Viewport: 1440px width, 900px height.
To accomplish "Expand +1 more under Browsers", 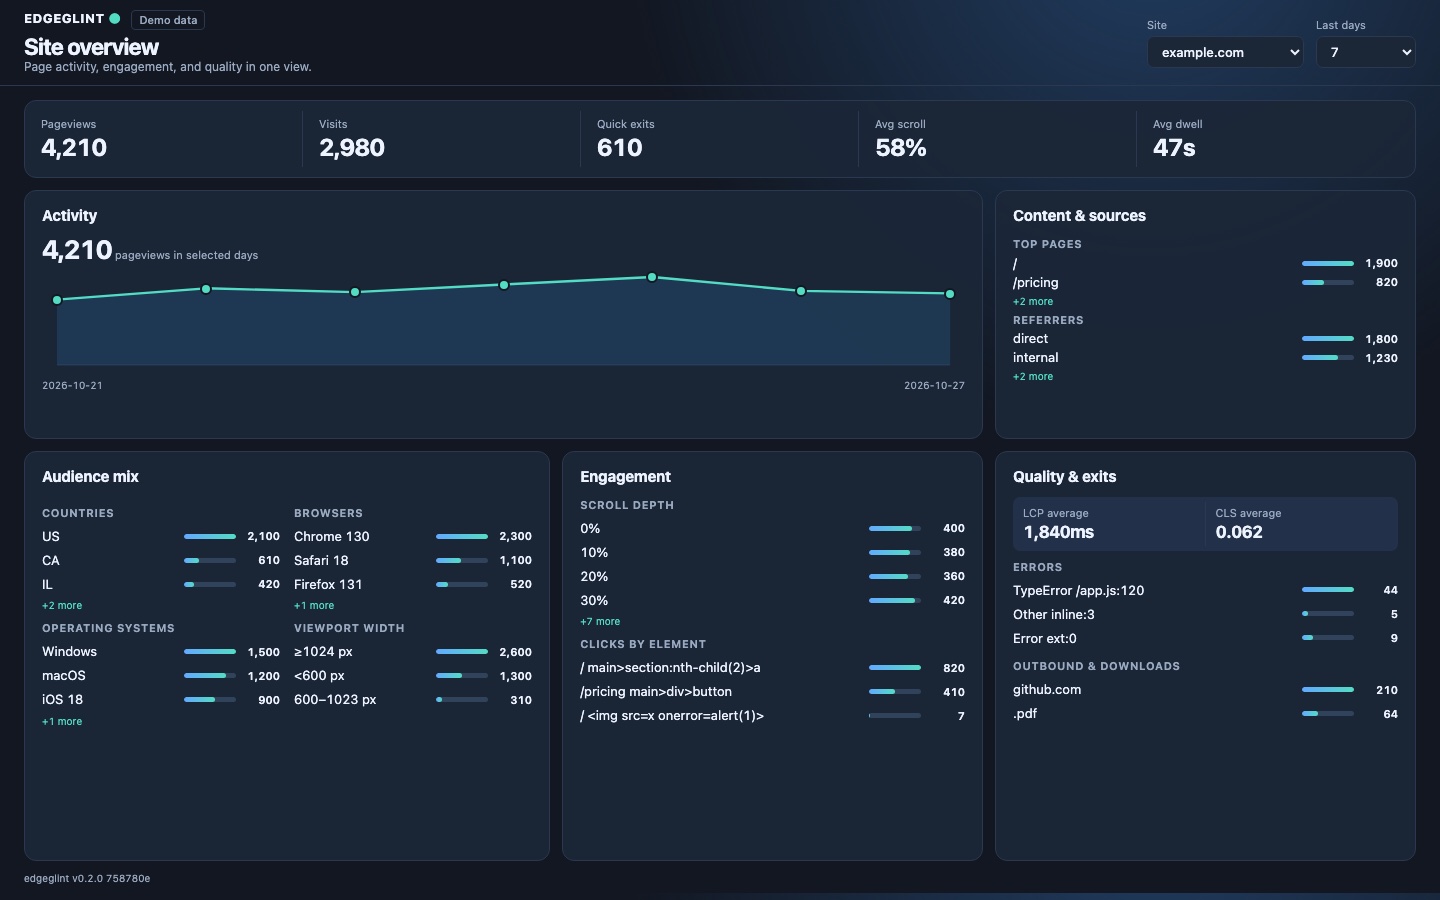I will (x=314, y=605).
